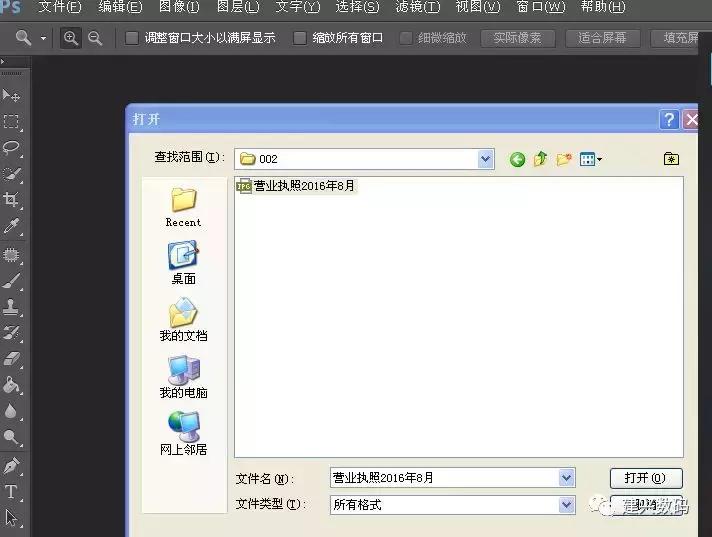Open the Zoom tool preset picker arrow
Screen dimensions: 712x537
tap(43, 38)
